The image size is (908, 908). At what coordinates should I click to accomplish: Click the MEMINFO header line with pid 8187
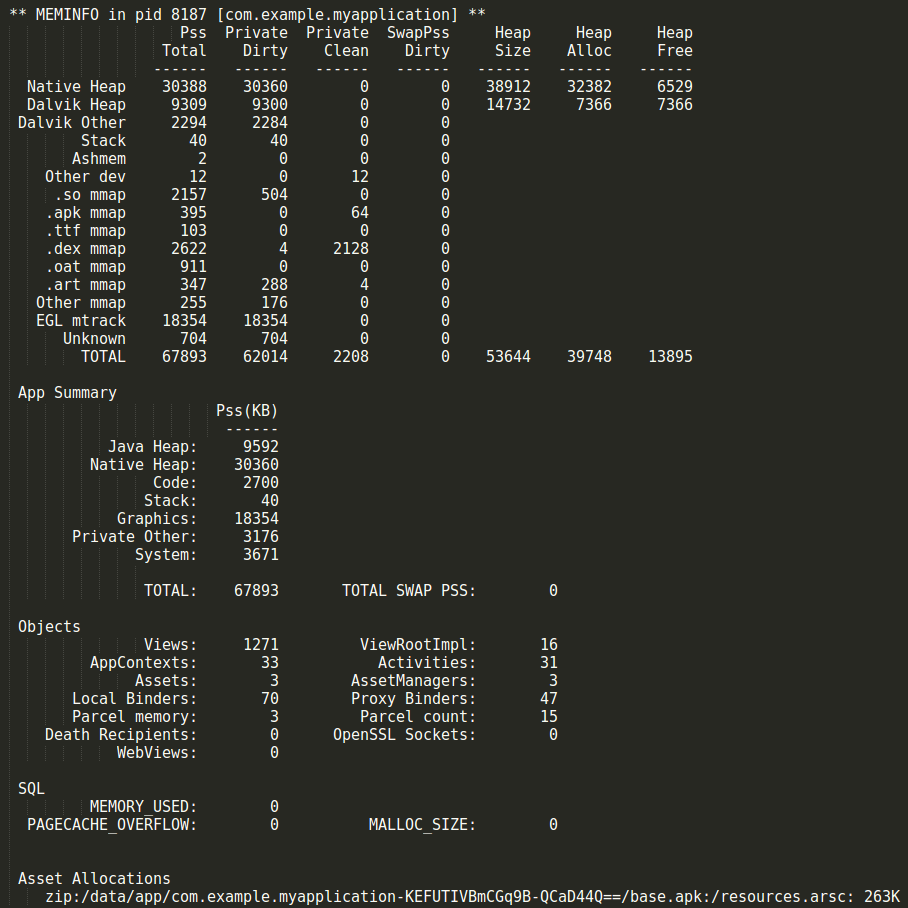pos(247,14)
